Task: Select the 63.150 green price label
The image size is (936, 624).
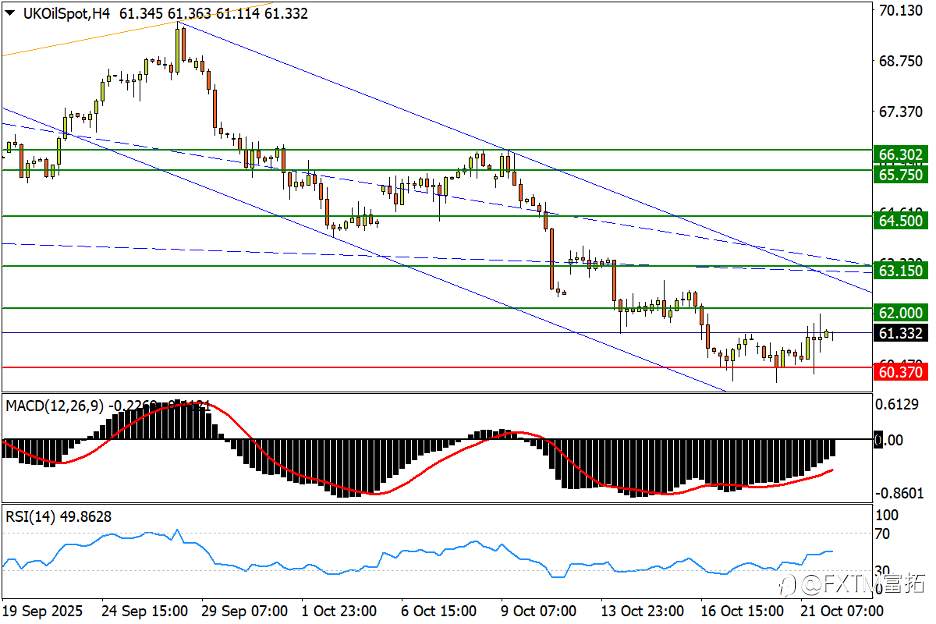Action: (901, 270)
